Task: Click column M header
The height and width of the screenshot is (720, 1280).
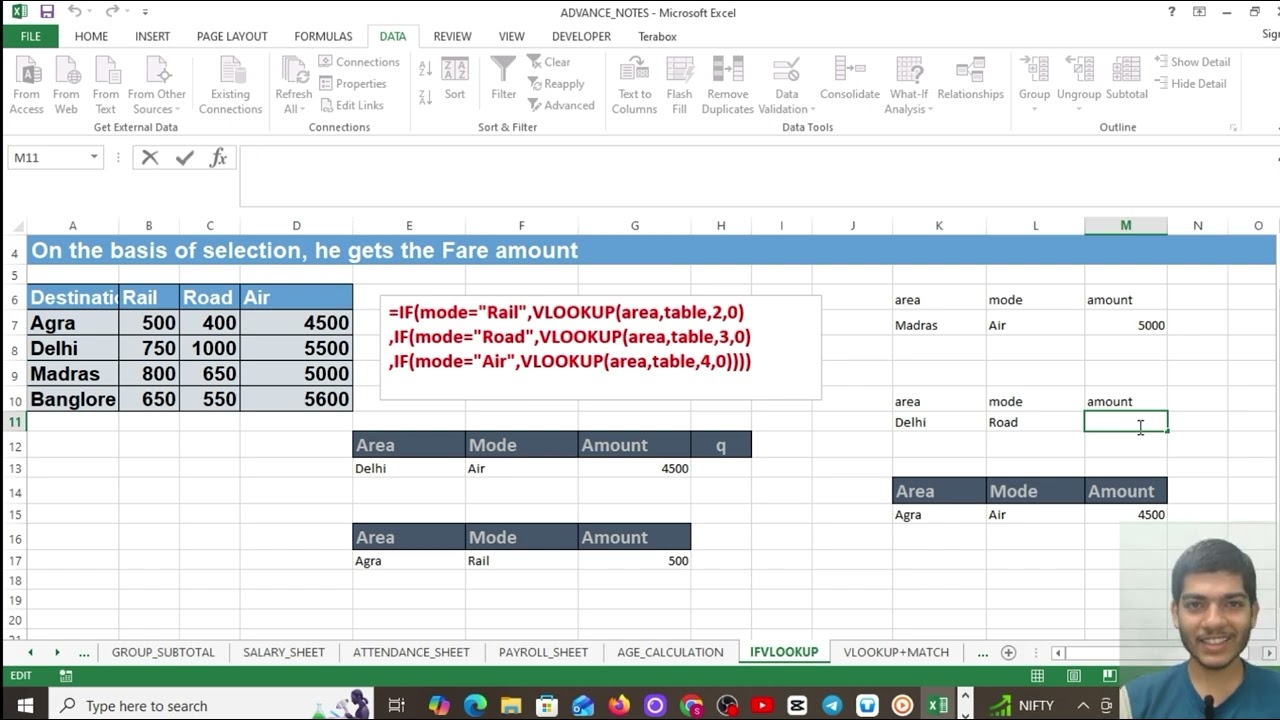Action: [x=1125, y=226]
